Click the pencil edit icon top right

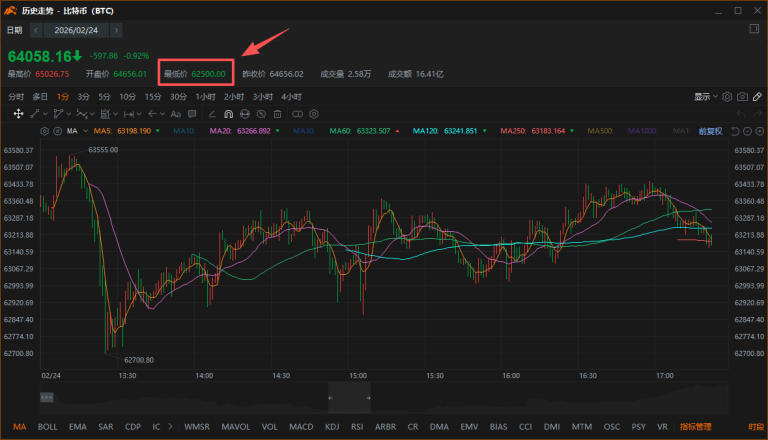757,97
